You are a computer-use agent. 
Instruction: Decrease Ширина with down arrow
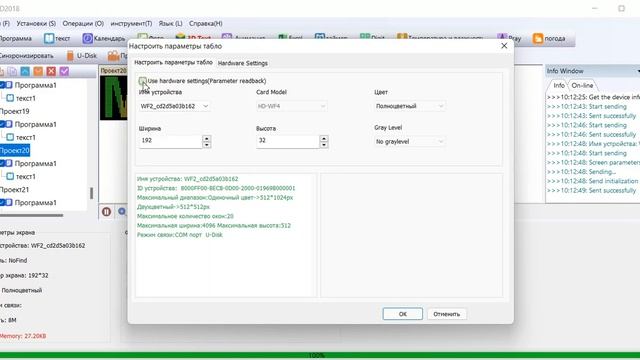207,144
